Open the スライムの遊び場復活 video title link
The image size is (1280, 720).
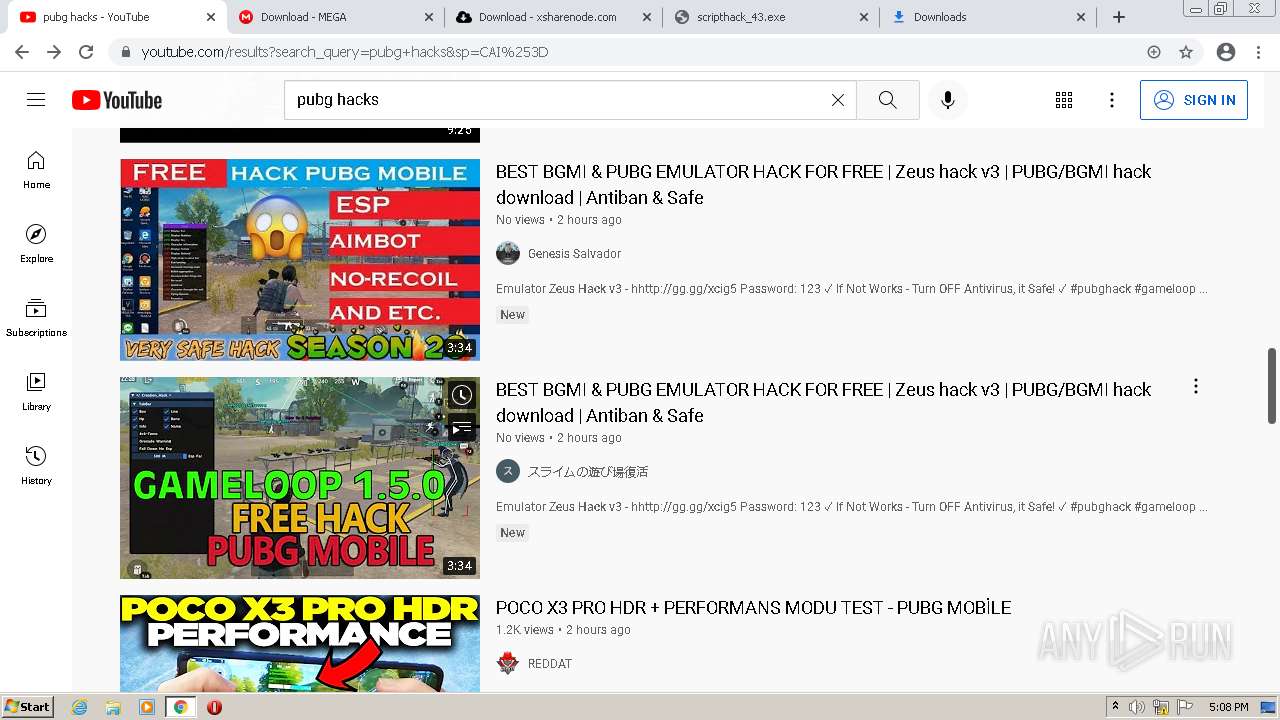coord(823,402)
